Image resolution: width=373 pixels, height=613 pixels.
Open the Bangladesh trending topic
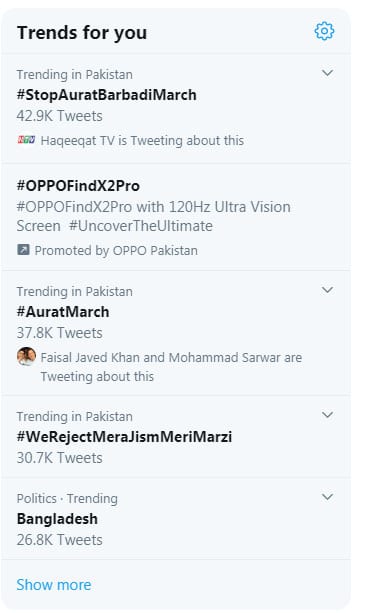pyautogui.click(x=57, y=519)
